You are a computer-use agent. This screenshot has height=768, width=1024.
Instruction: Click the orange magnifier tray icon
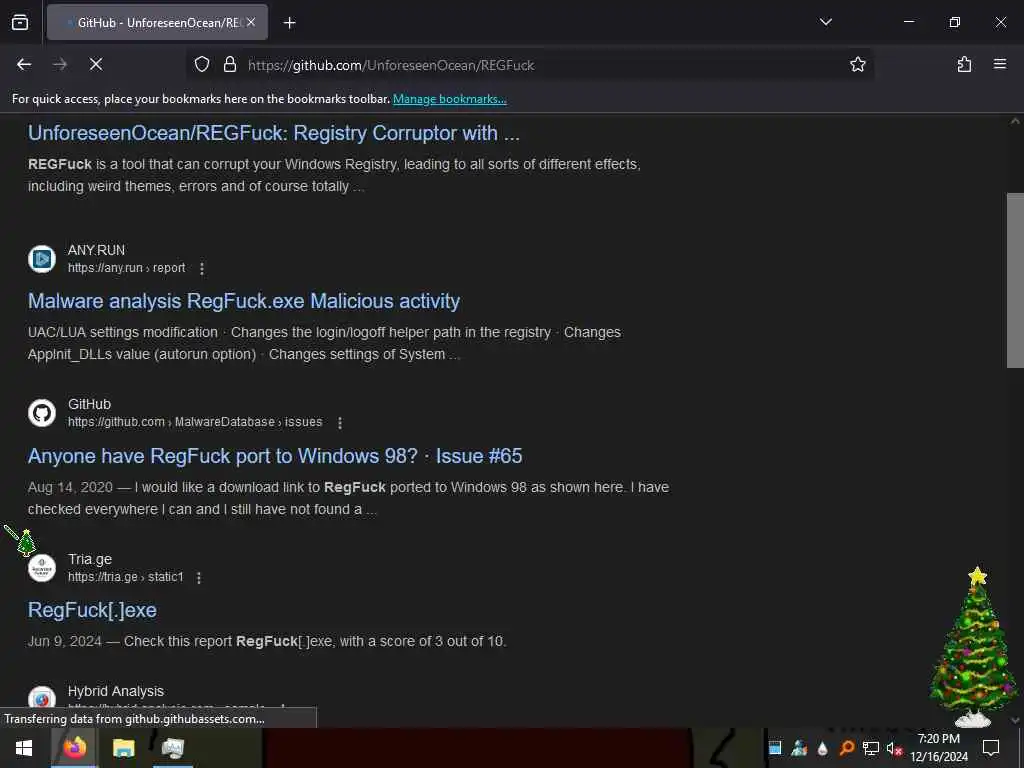(846, 748)
